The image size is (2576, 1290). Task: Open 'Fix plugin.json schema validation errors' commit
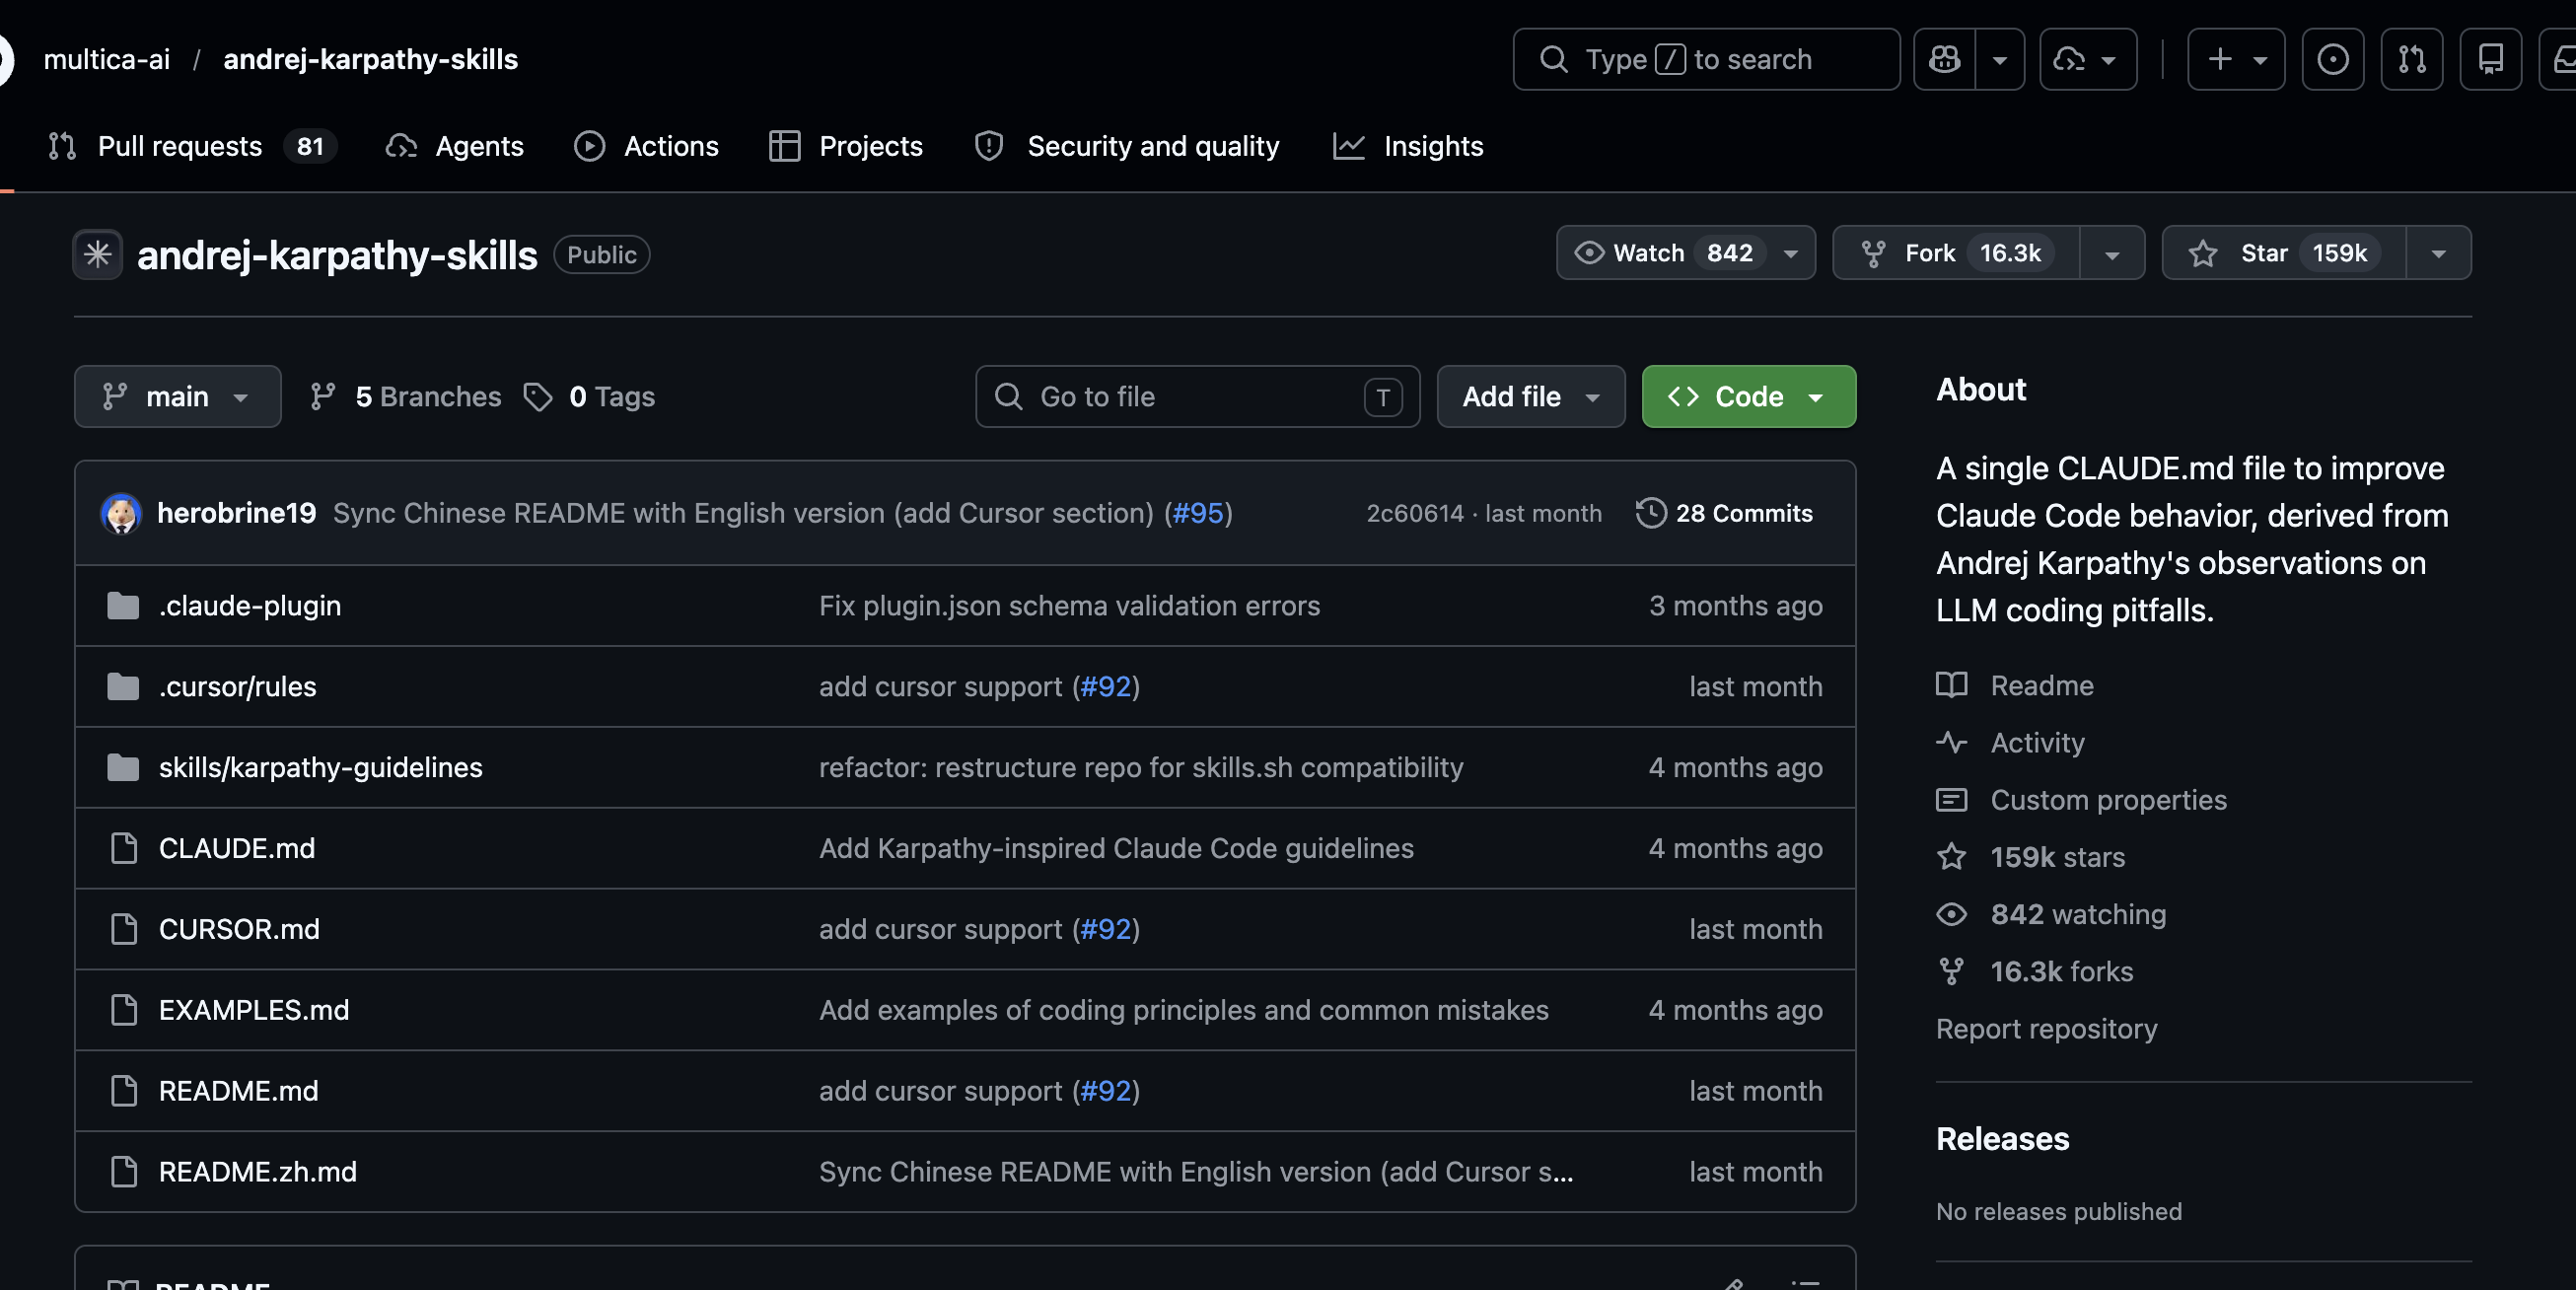1070,606
